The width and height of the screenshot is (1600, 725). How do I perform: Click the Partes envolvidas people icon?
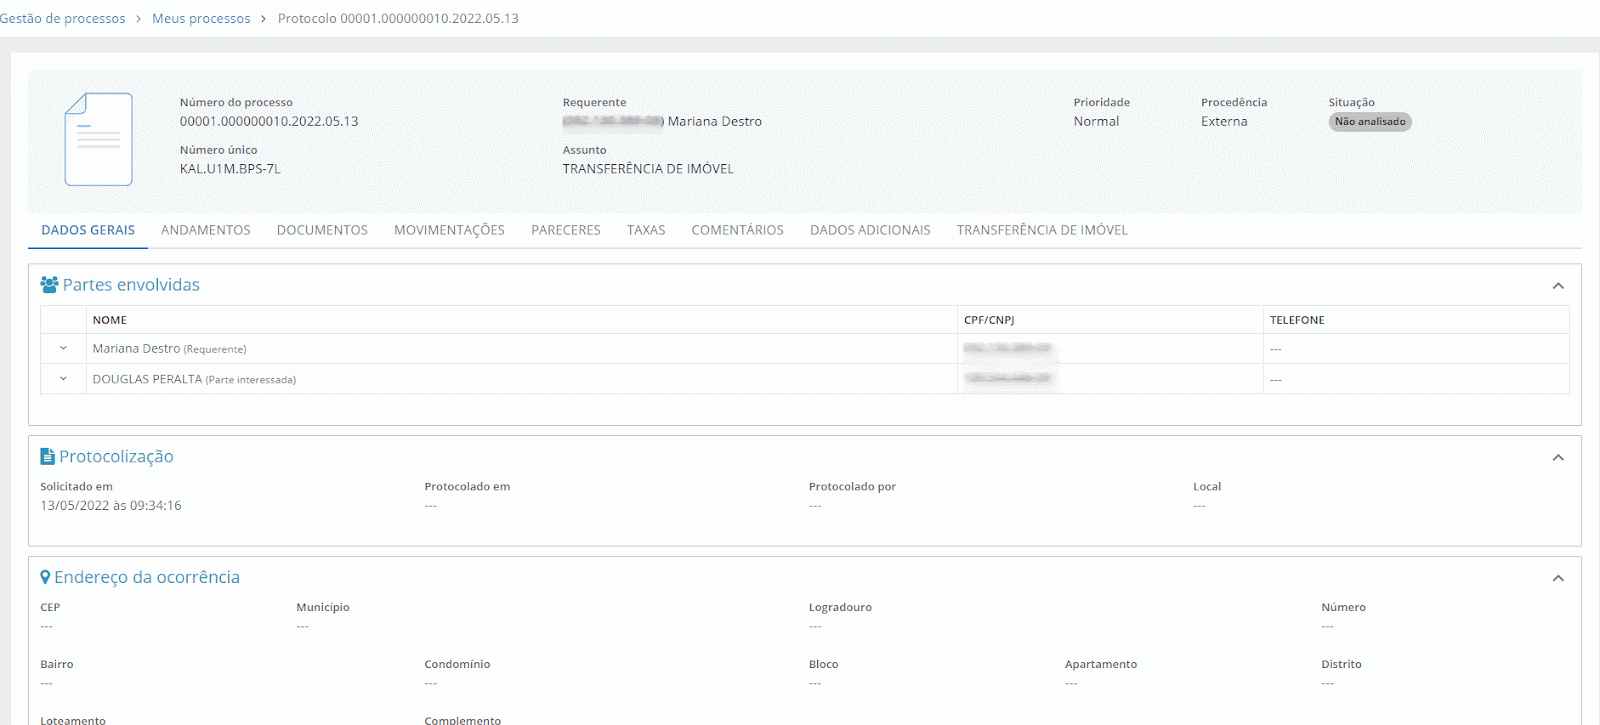[x=49, y=285]
